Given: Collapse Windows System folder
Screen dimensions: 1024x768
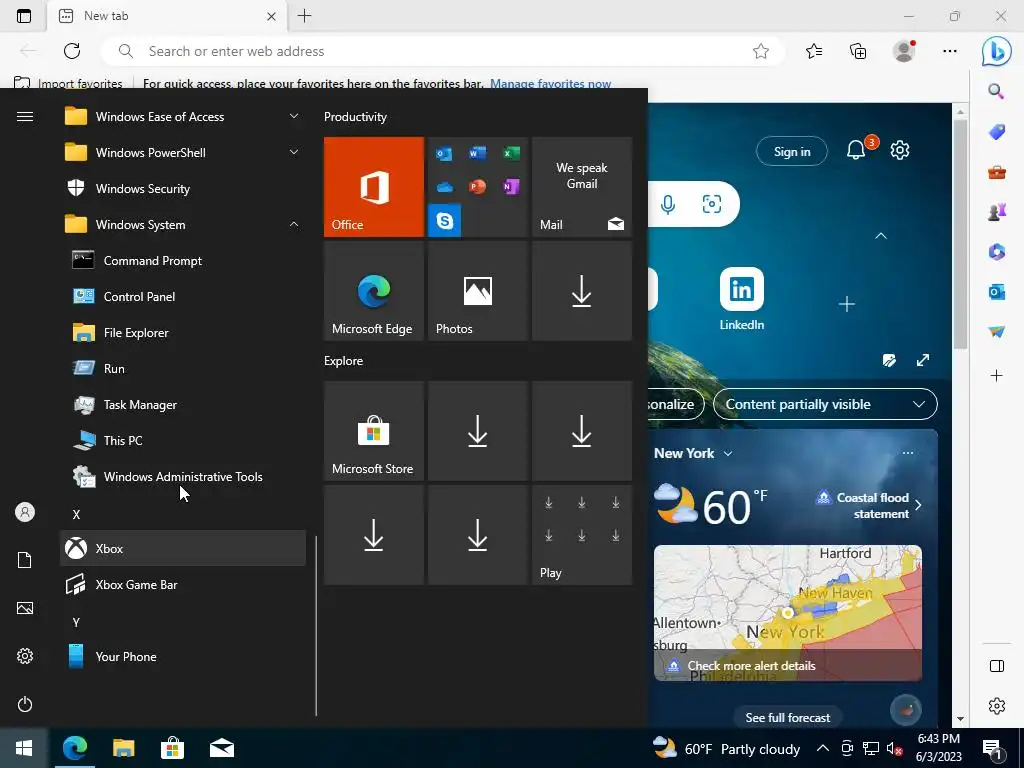Looking at the screenshot, I should coord(294,225).
